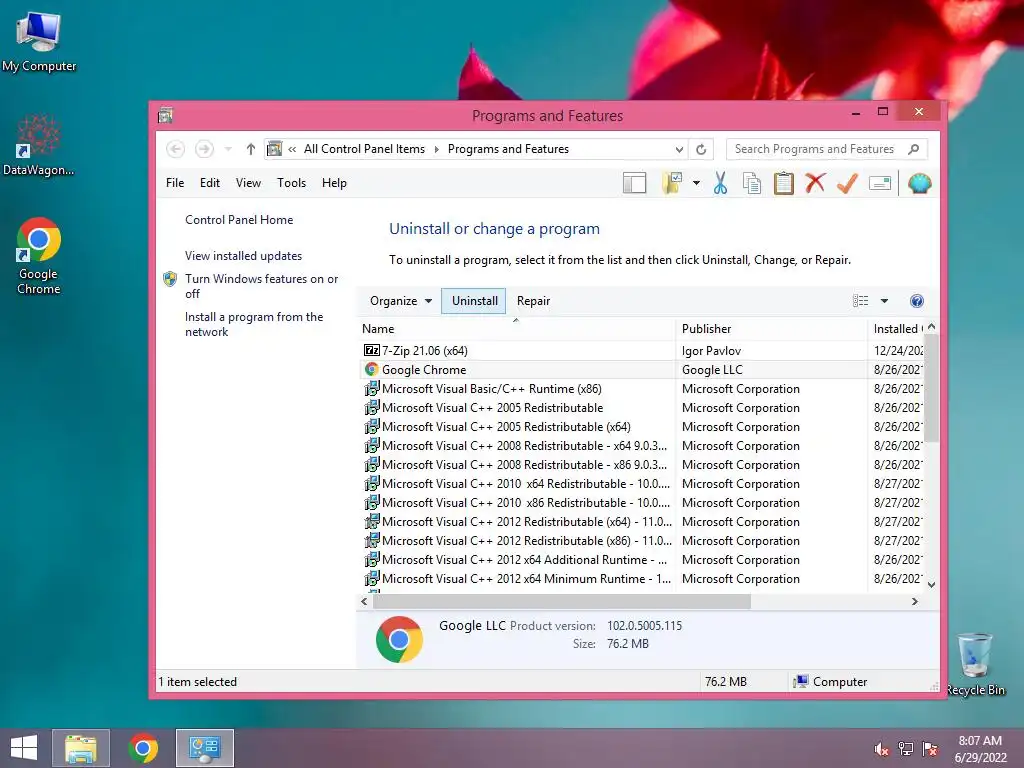Open the File menu
The width and height of the screenshot is (1024, 768).
175,183
